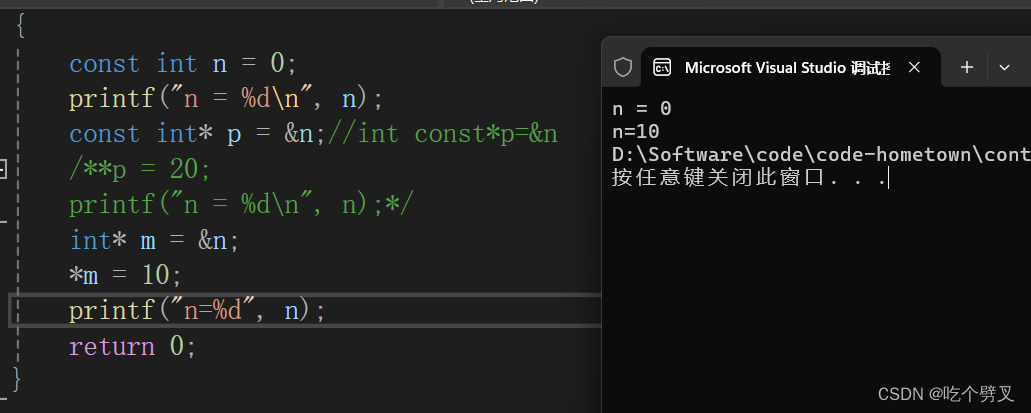Click the line '*m = 10;'

[x=125, y=276]
